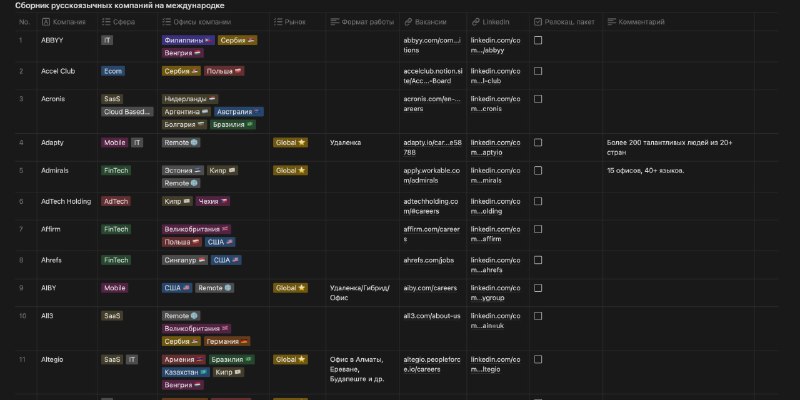Open the Global market select in Altegio row

point(290,359)
